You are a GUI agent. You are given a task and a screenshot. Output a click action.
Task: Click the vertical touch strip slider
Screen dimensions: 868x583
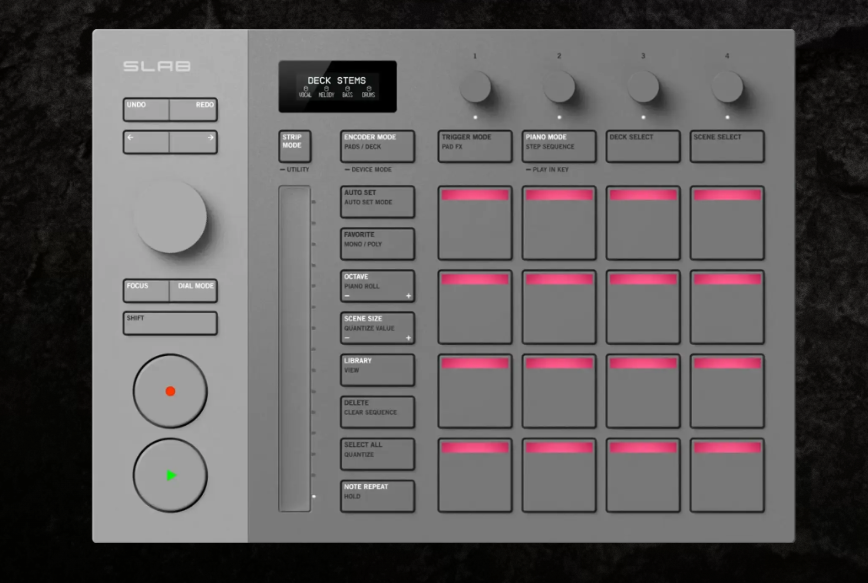point(294,348)
